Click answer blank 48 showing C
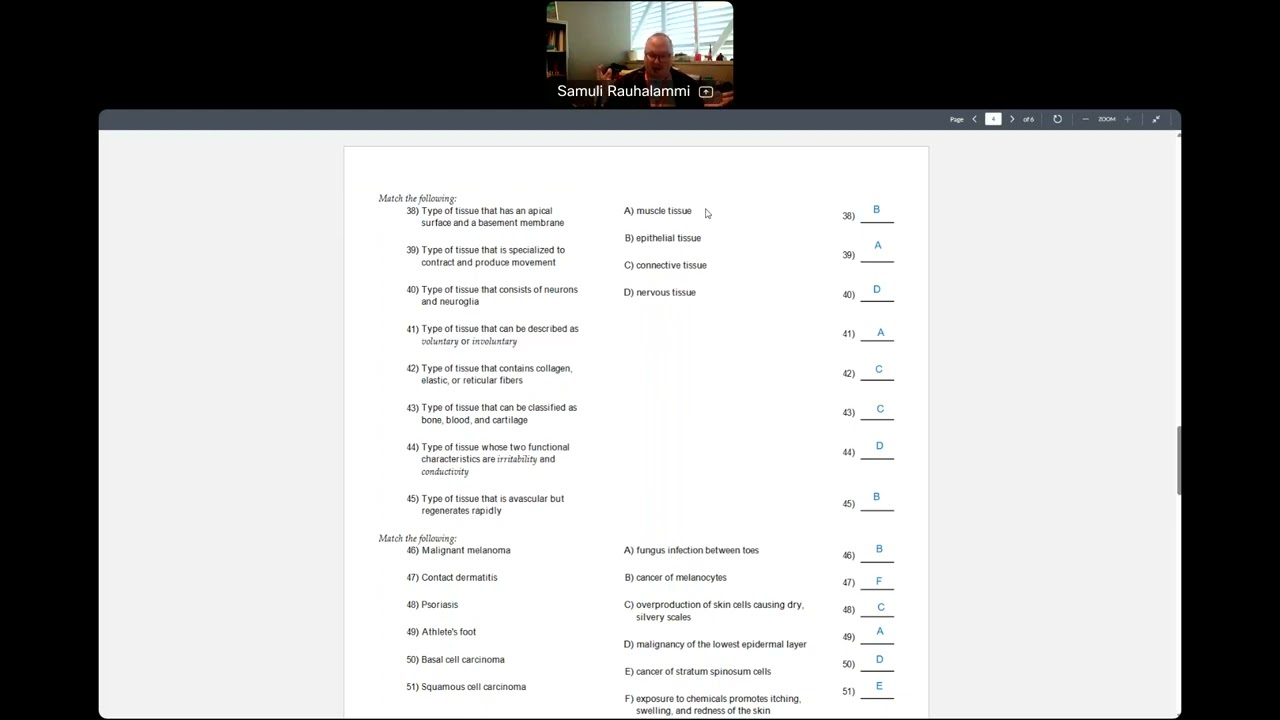The image size is (1280, 720). tap(877, 608)
